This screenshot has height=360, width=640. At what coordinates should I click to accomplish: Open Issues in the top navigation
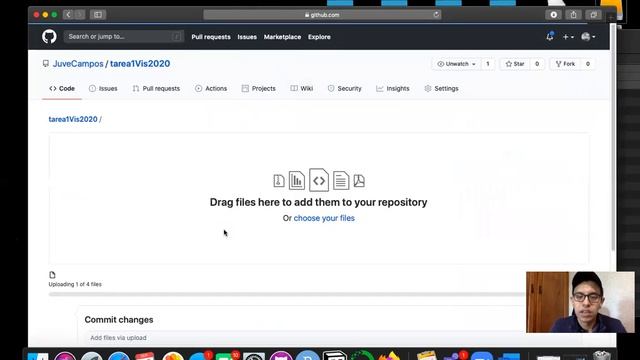pyautogui.click(x=247, y=37)
